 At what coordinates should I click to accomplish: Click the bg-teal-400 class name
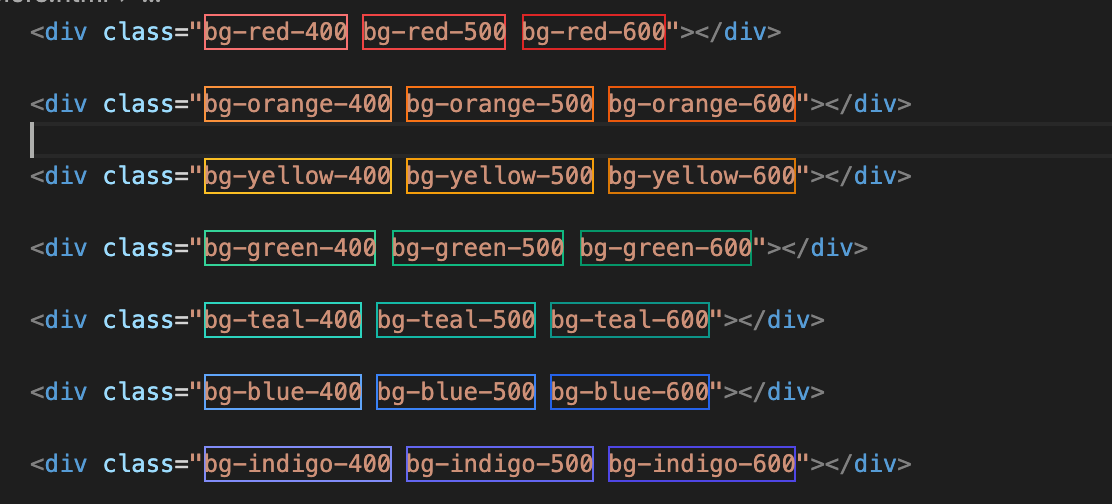(283, 320)
